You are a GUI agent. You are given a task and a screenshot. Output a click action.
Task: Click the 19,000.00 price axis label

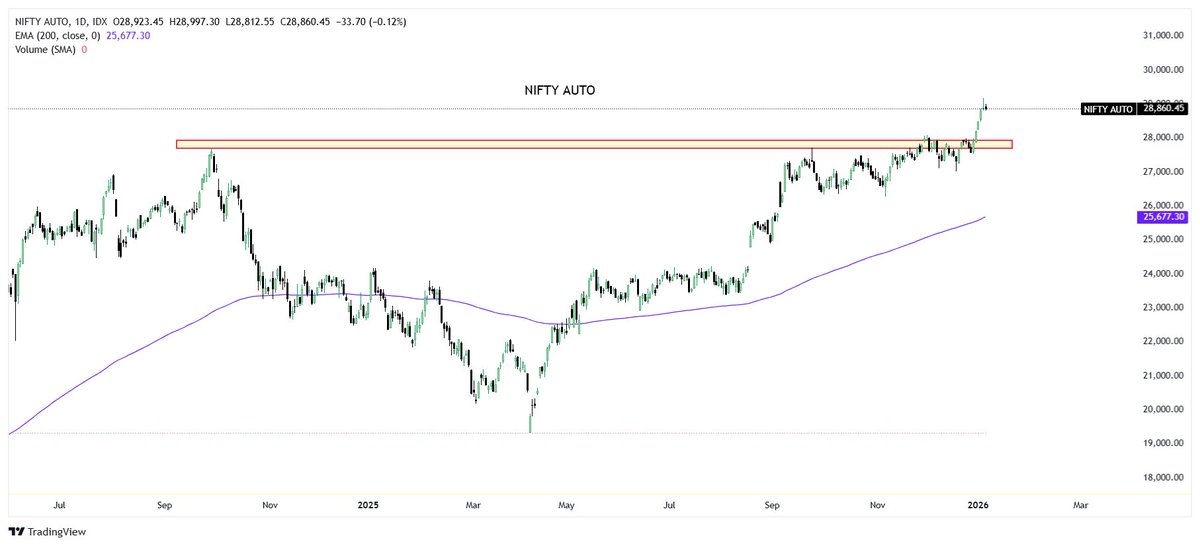pos(1163,444)
